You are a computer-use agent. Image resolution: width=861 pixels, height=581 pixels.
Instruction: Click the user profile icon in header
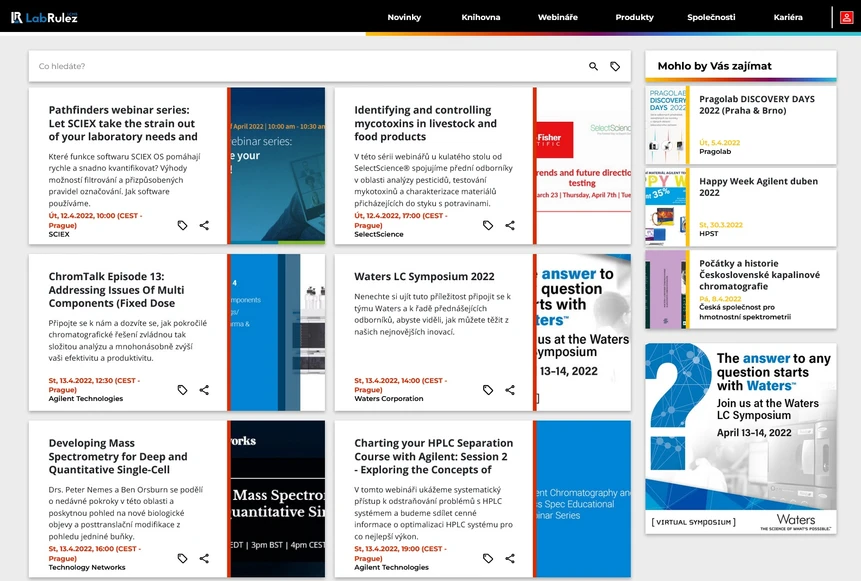pos(846,18)
